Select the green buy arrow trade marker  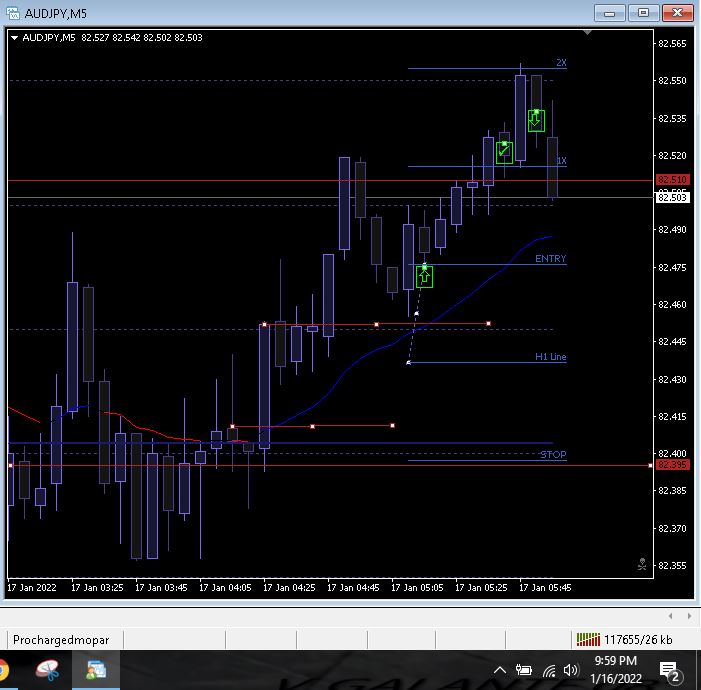[424, 276]
